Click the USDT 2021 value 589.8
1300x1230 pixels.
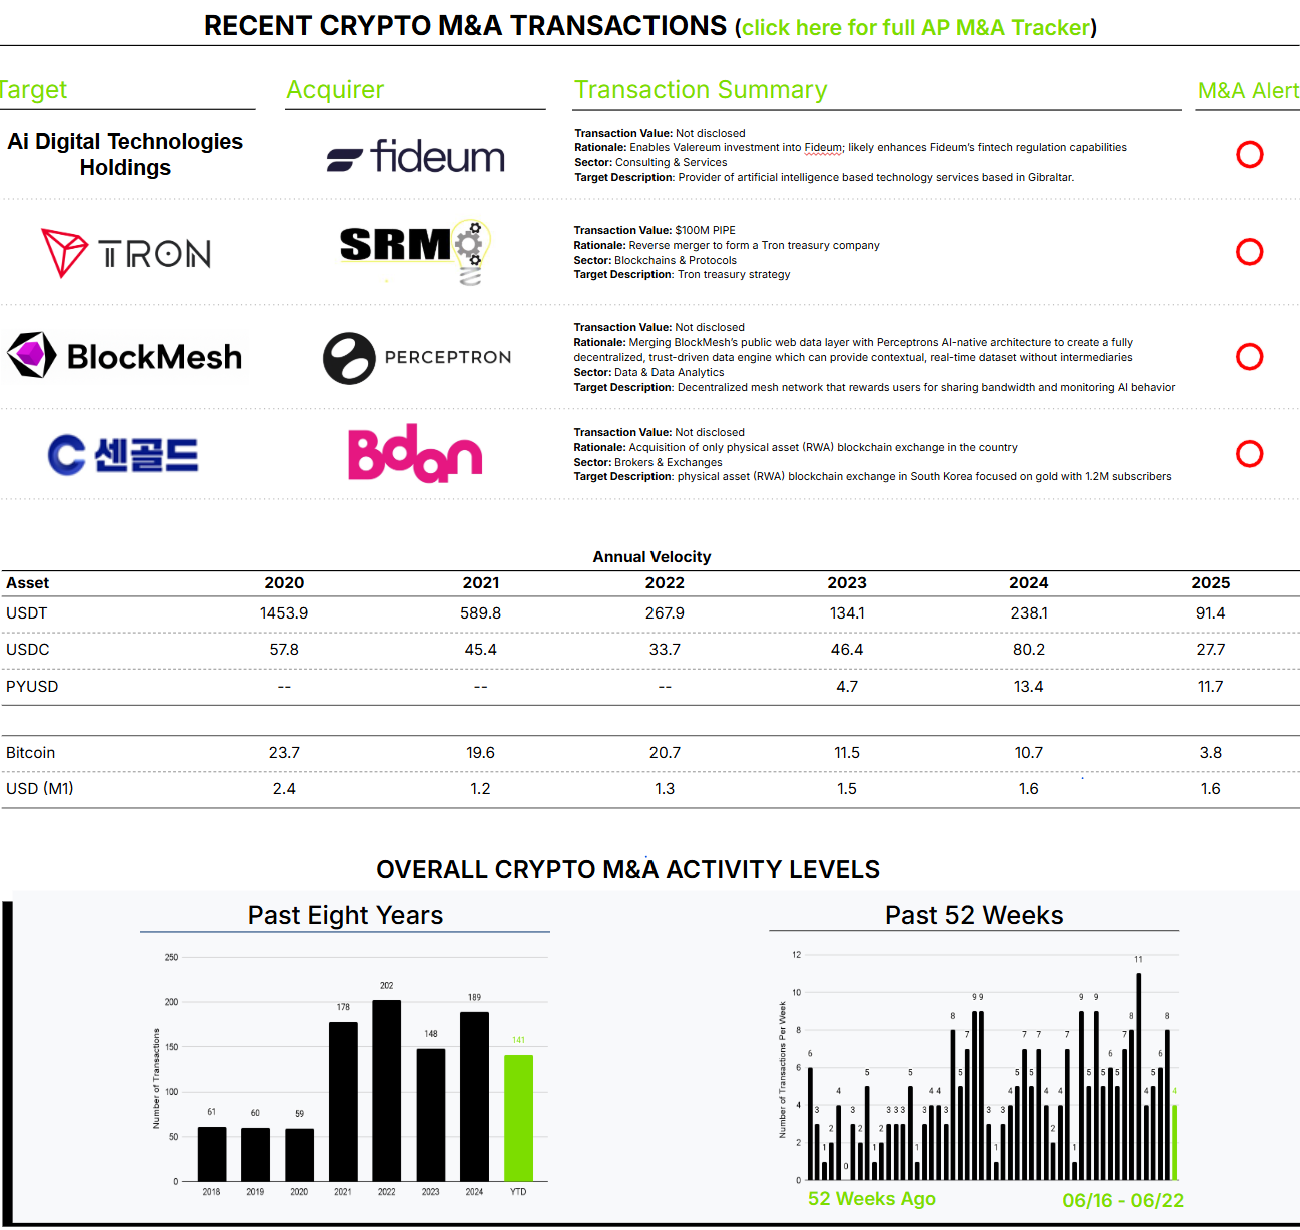pyautogui.click(x=481, y=613)
